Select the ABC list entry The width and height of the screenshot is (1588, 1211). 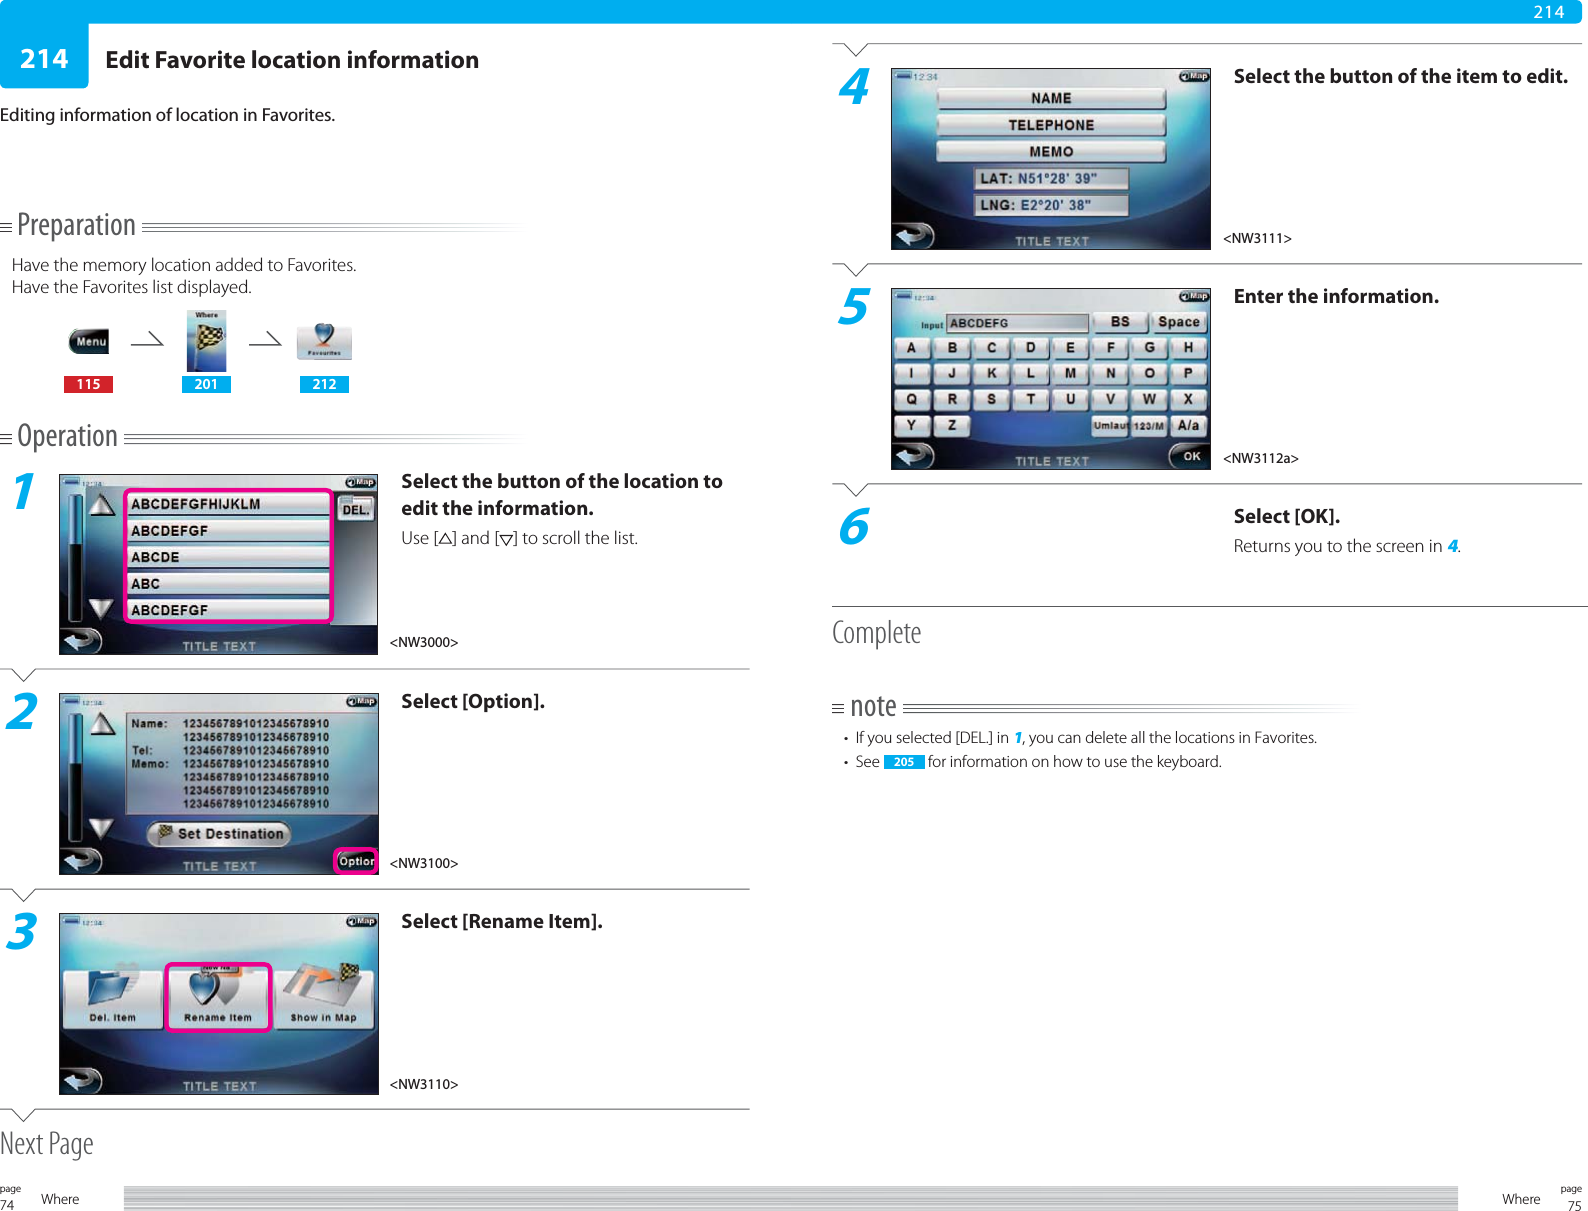(x=228, y=584)
